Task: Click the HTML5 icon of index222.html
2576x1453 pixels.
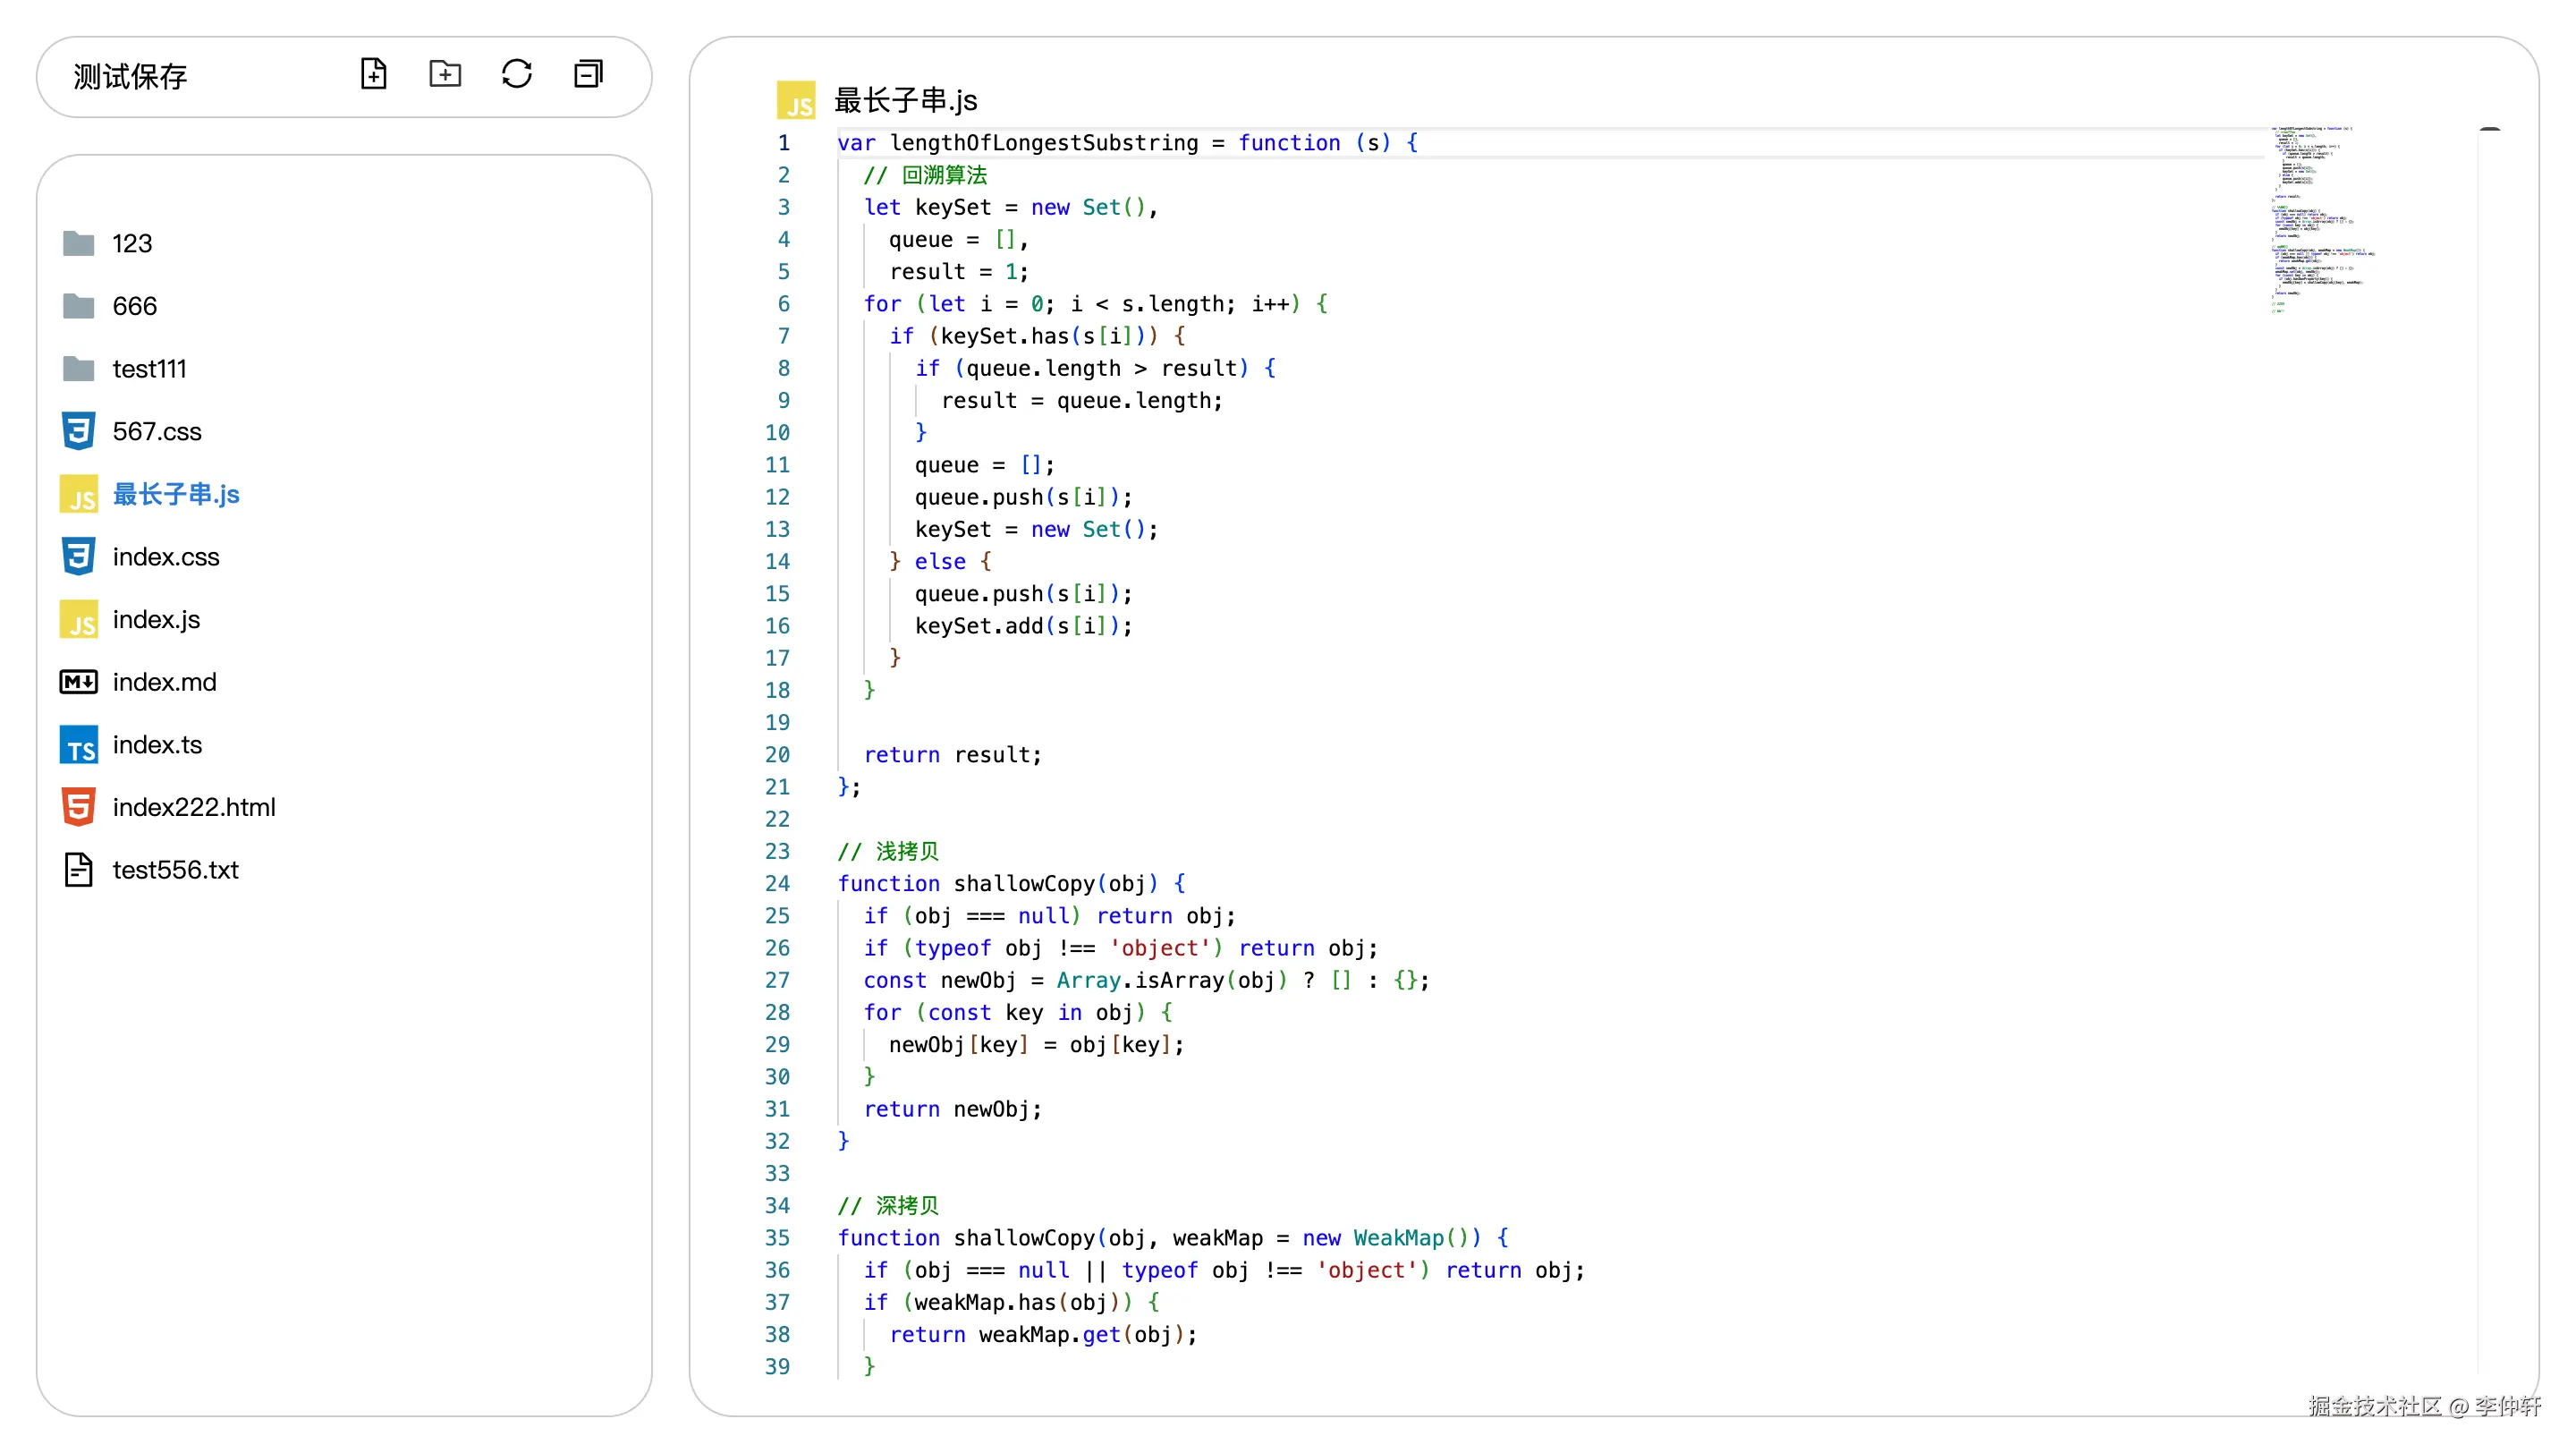Action: 78,807
